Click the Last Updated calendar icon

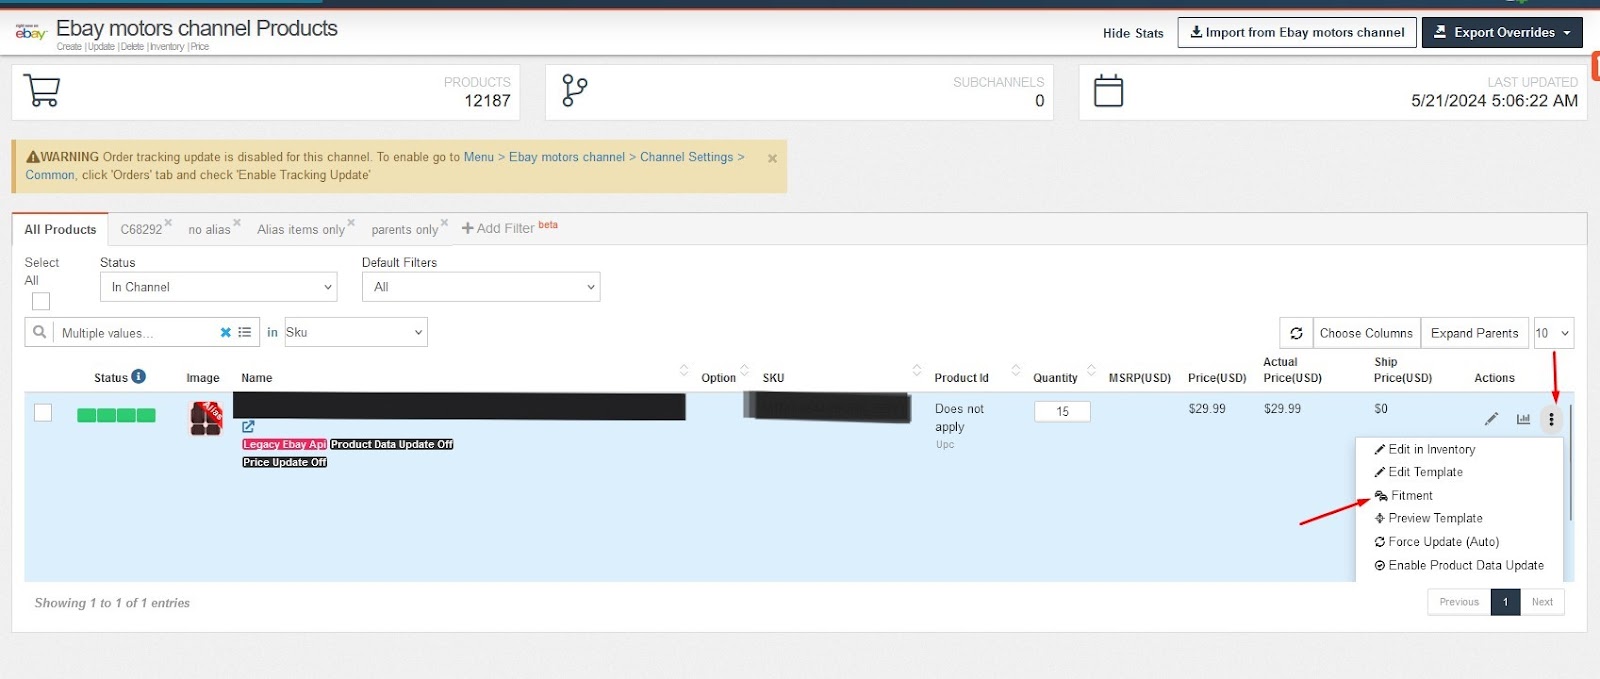point(1108,91)
